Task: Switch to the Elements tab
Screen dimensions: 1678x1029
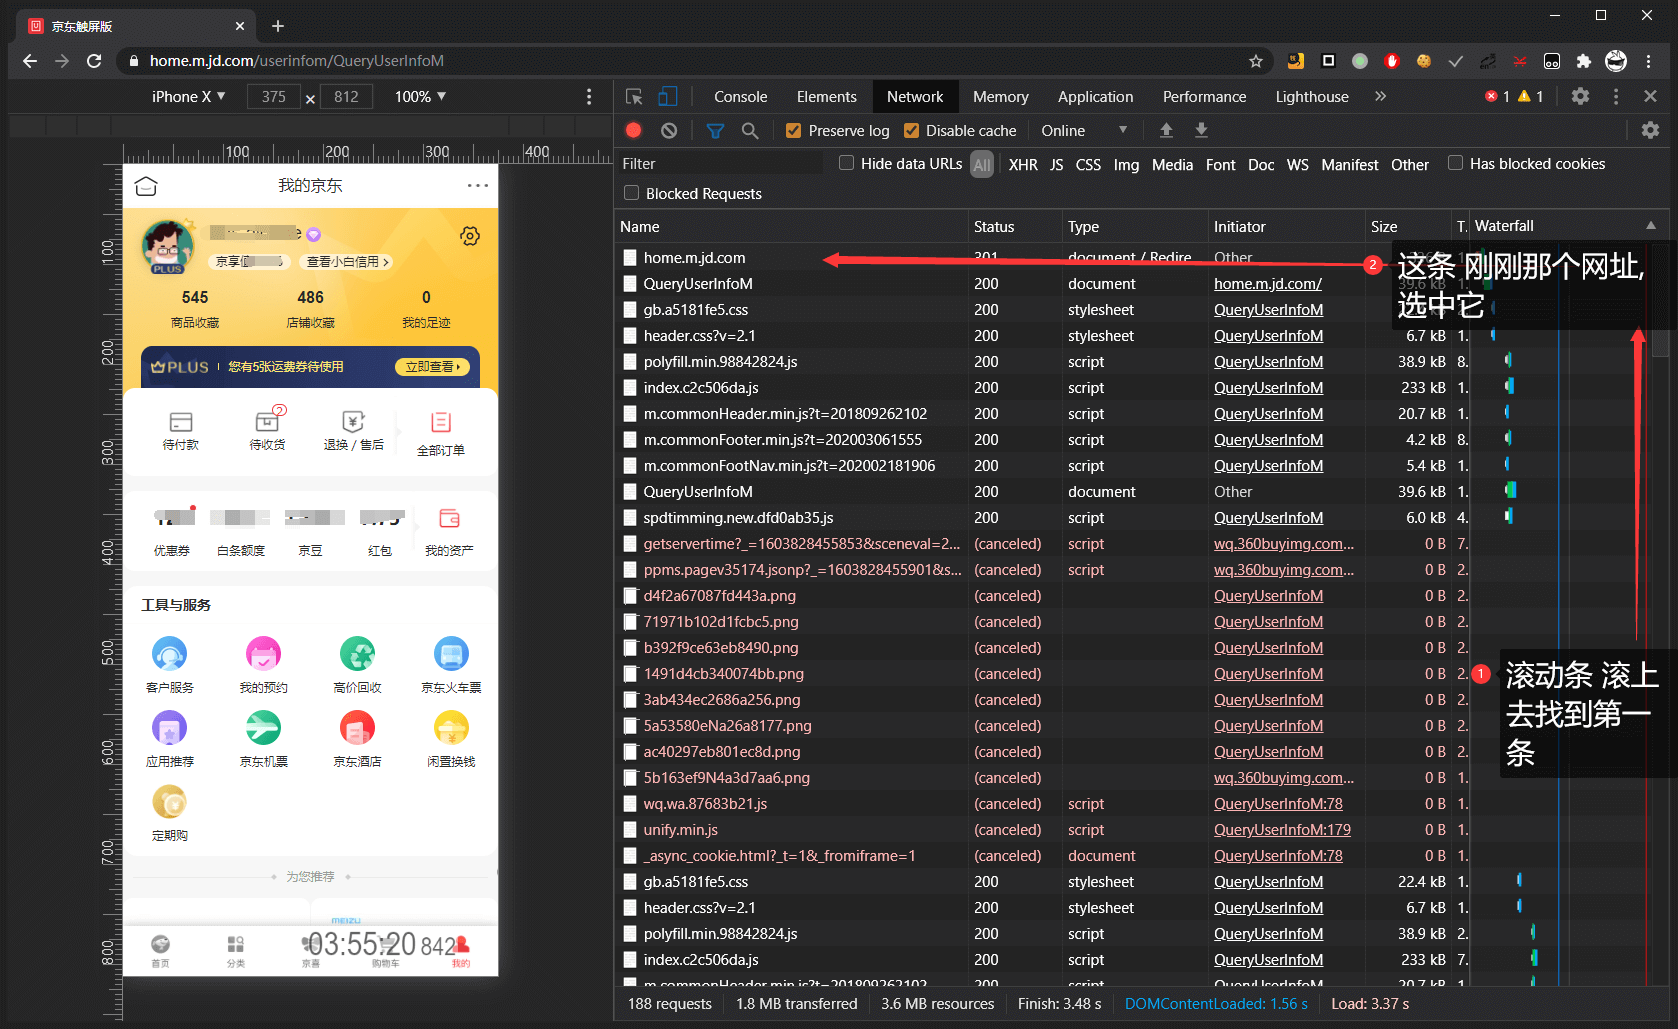Action: coord(826,96)
